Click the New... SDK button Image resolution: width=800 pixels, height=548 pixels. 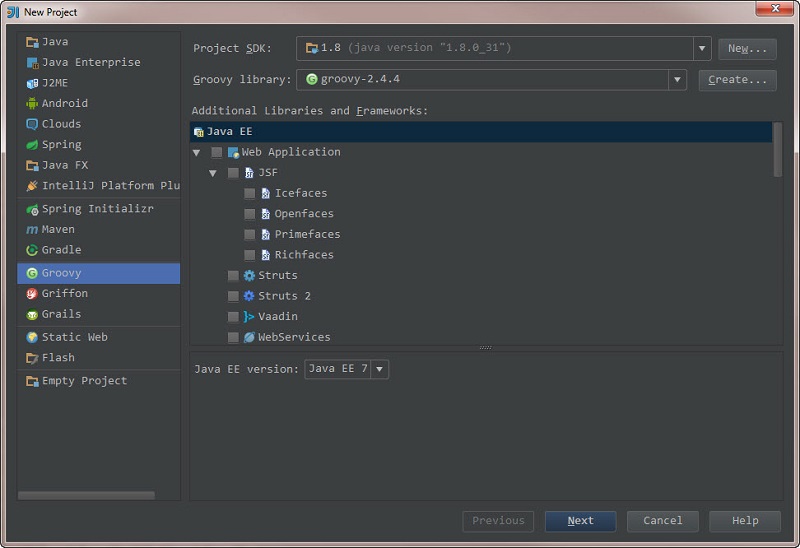click(747, 49)
